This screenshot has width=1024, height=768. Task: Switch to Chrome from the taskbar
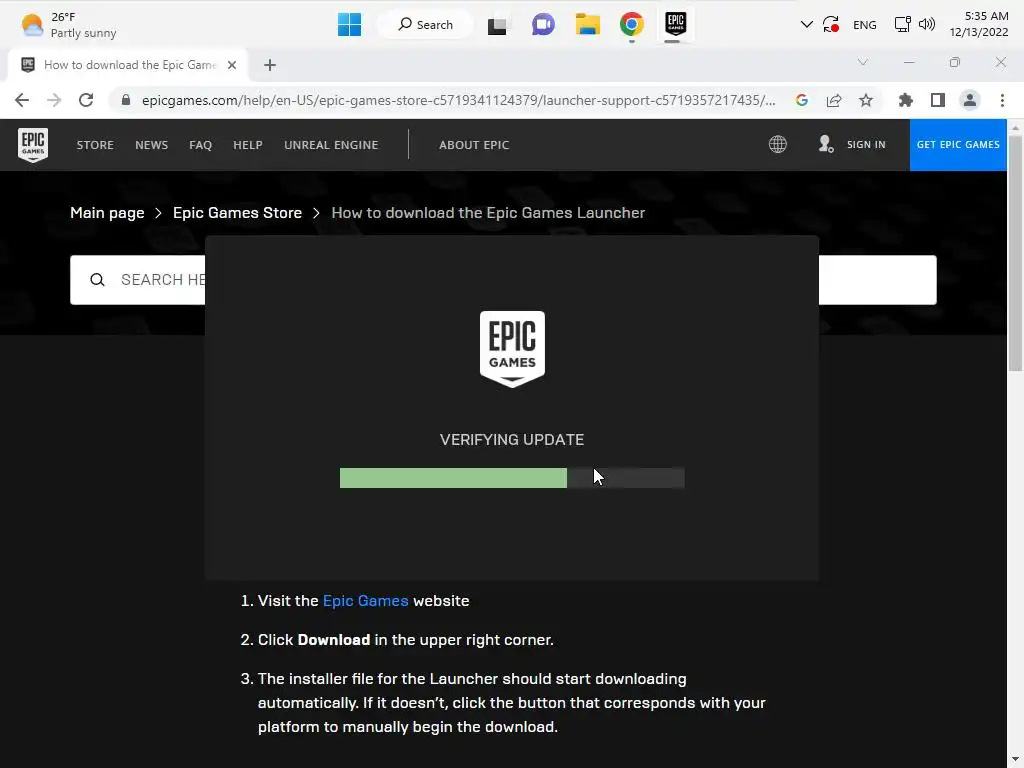[x=632, y=25]
